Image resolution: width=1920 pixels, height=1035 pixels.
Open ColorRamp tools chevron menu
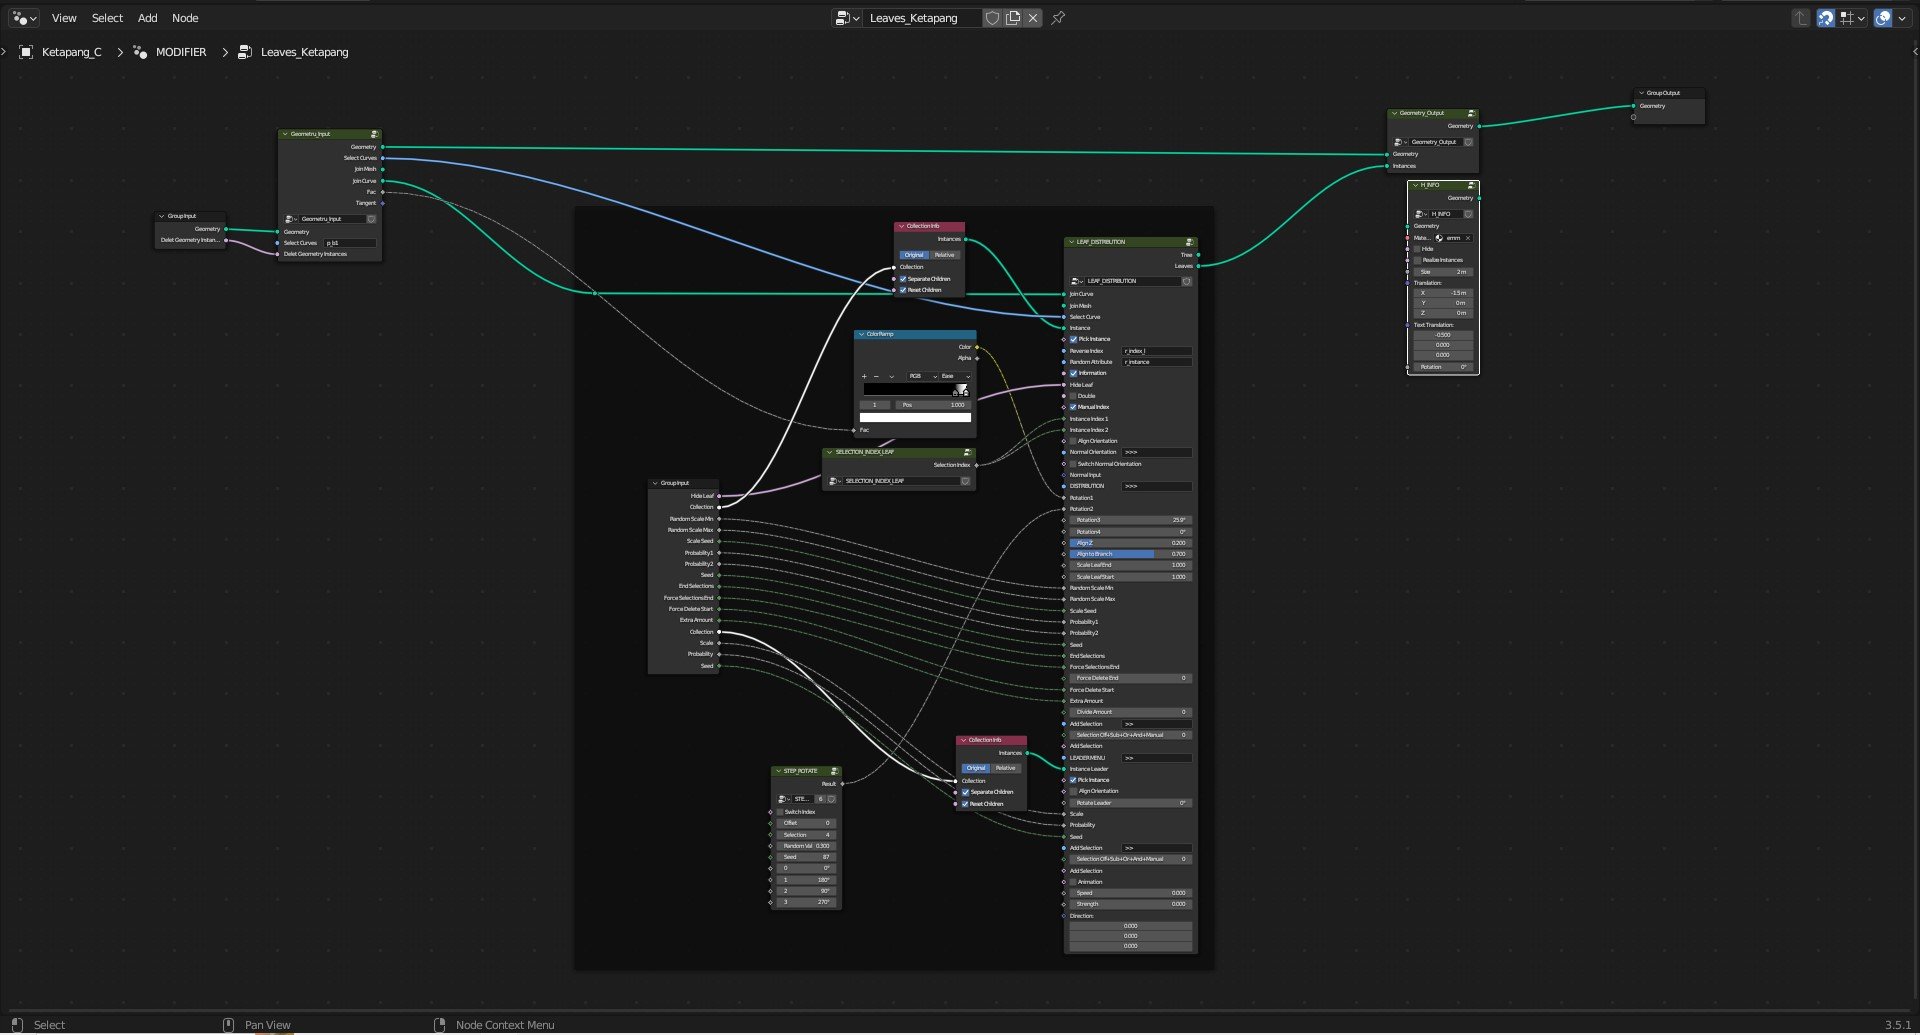click(891, 376)
